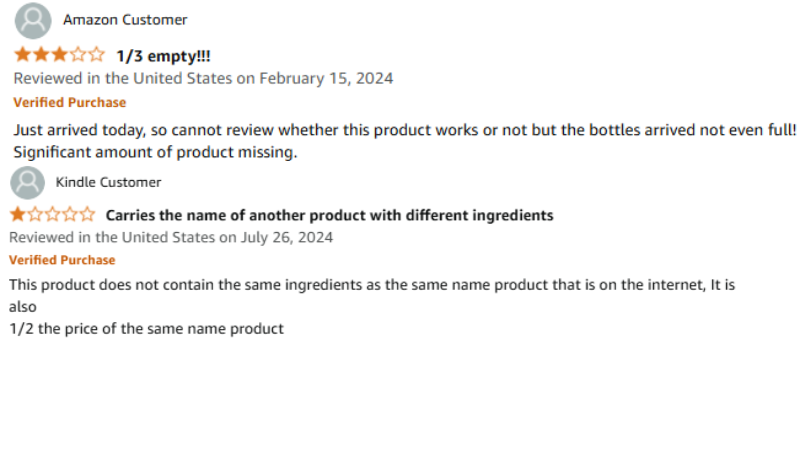800x457 pixels.
Task: Click the February 15, 2024 review date
Action: [326, 79]
